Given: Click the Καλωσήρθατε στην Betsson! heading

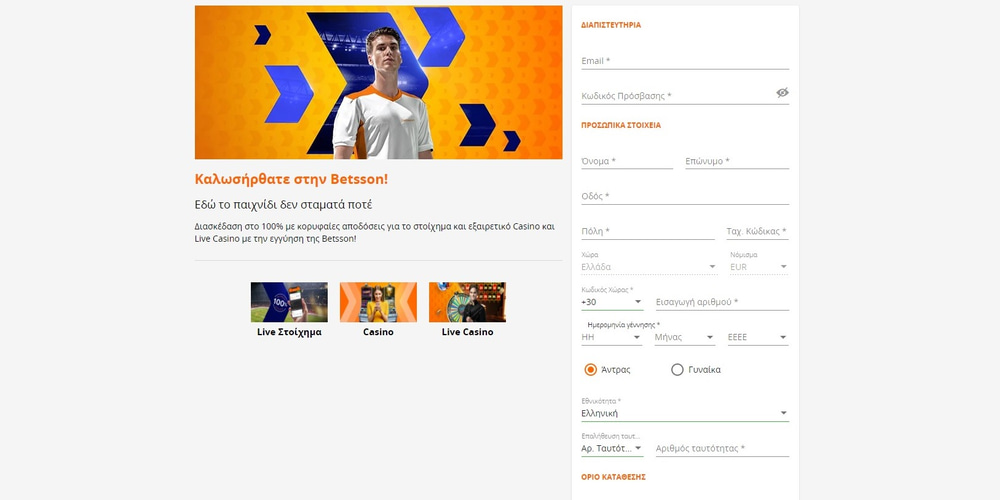Looking at the screenshot, I should pyautogui.click(x=291, y=179).
